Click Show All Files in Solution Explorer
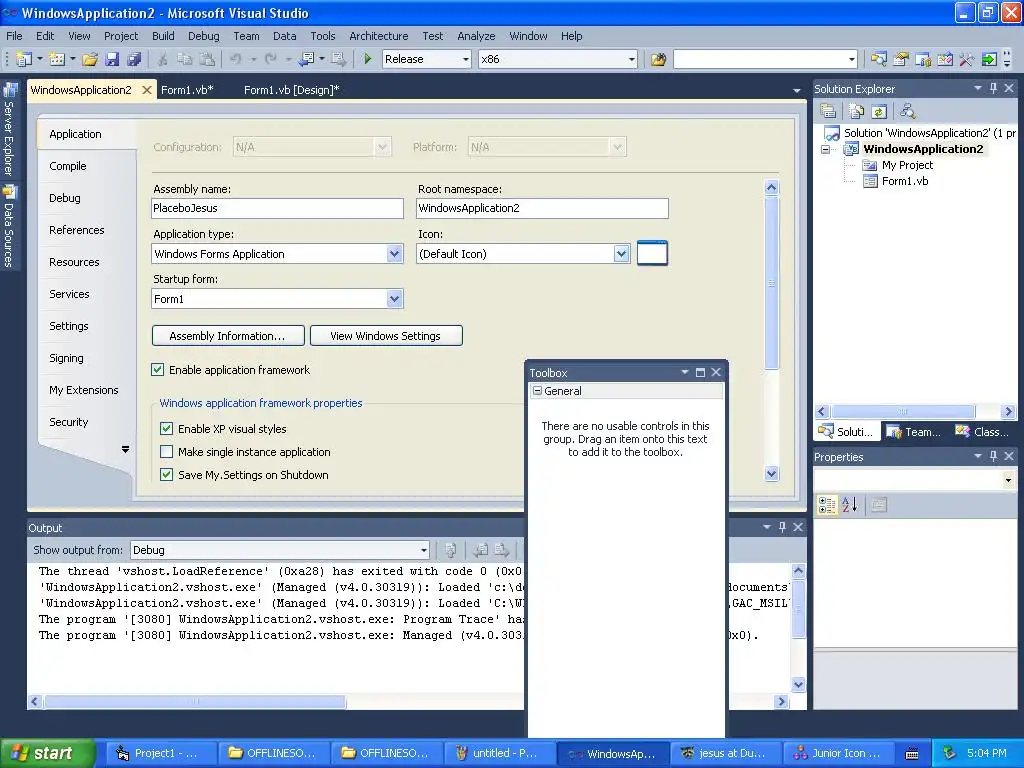 pos(856,112)
